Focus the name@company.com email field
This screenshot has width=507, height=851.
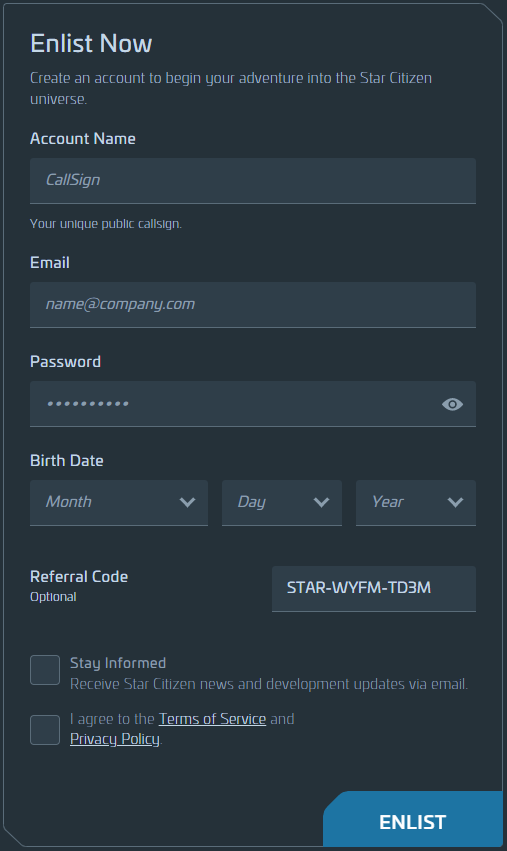(253, 304)
